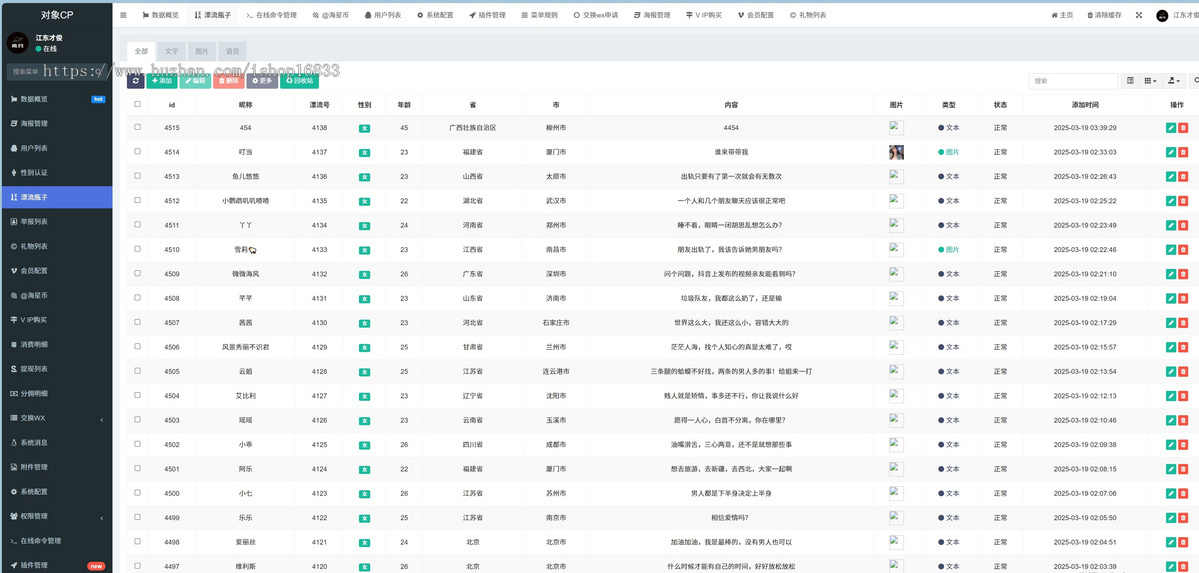Click the 图片 type label in row 4510
1199x573 pixels.
click(x=948, y=249)
